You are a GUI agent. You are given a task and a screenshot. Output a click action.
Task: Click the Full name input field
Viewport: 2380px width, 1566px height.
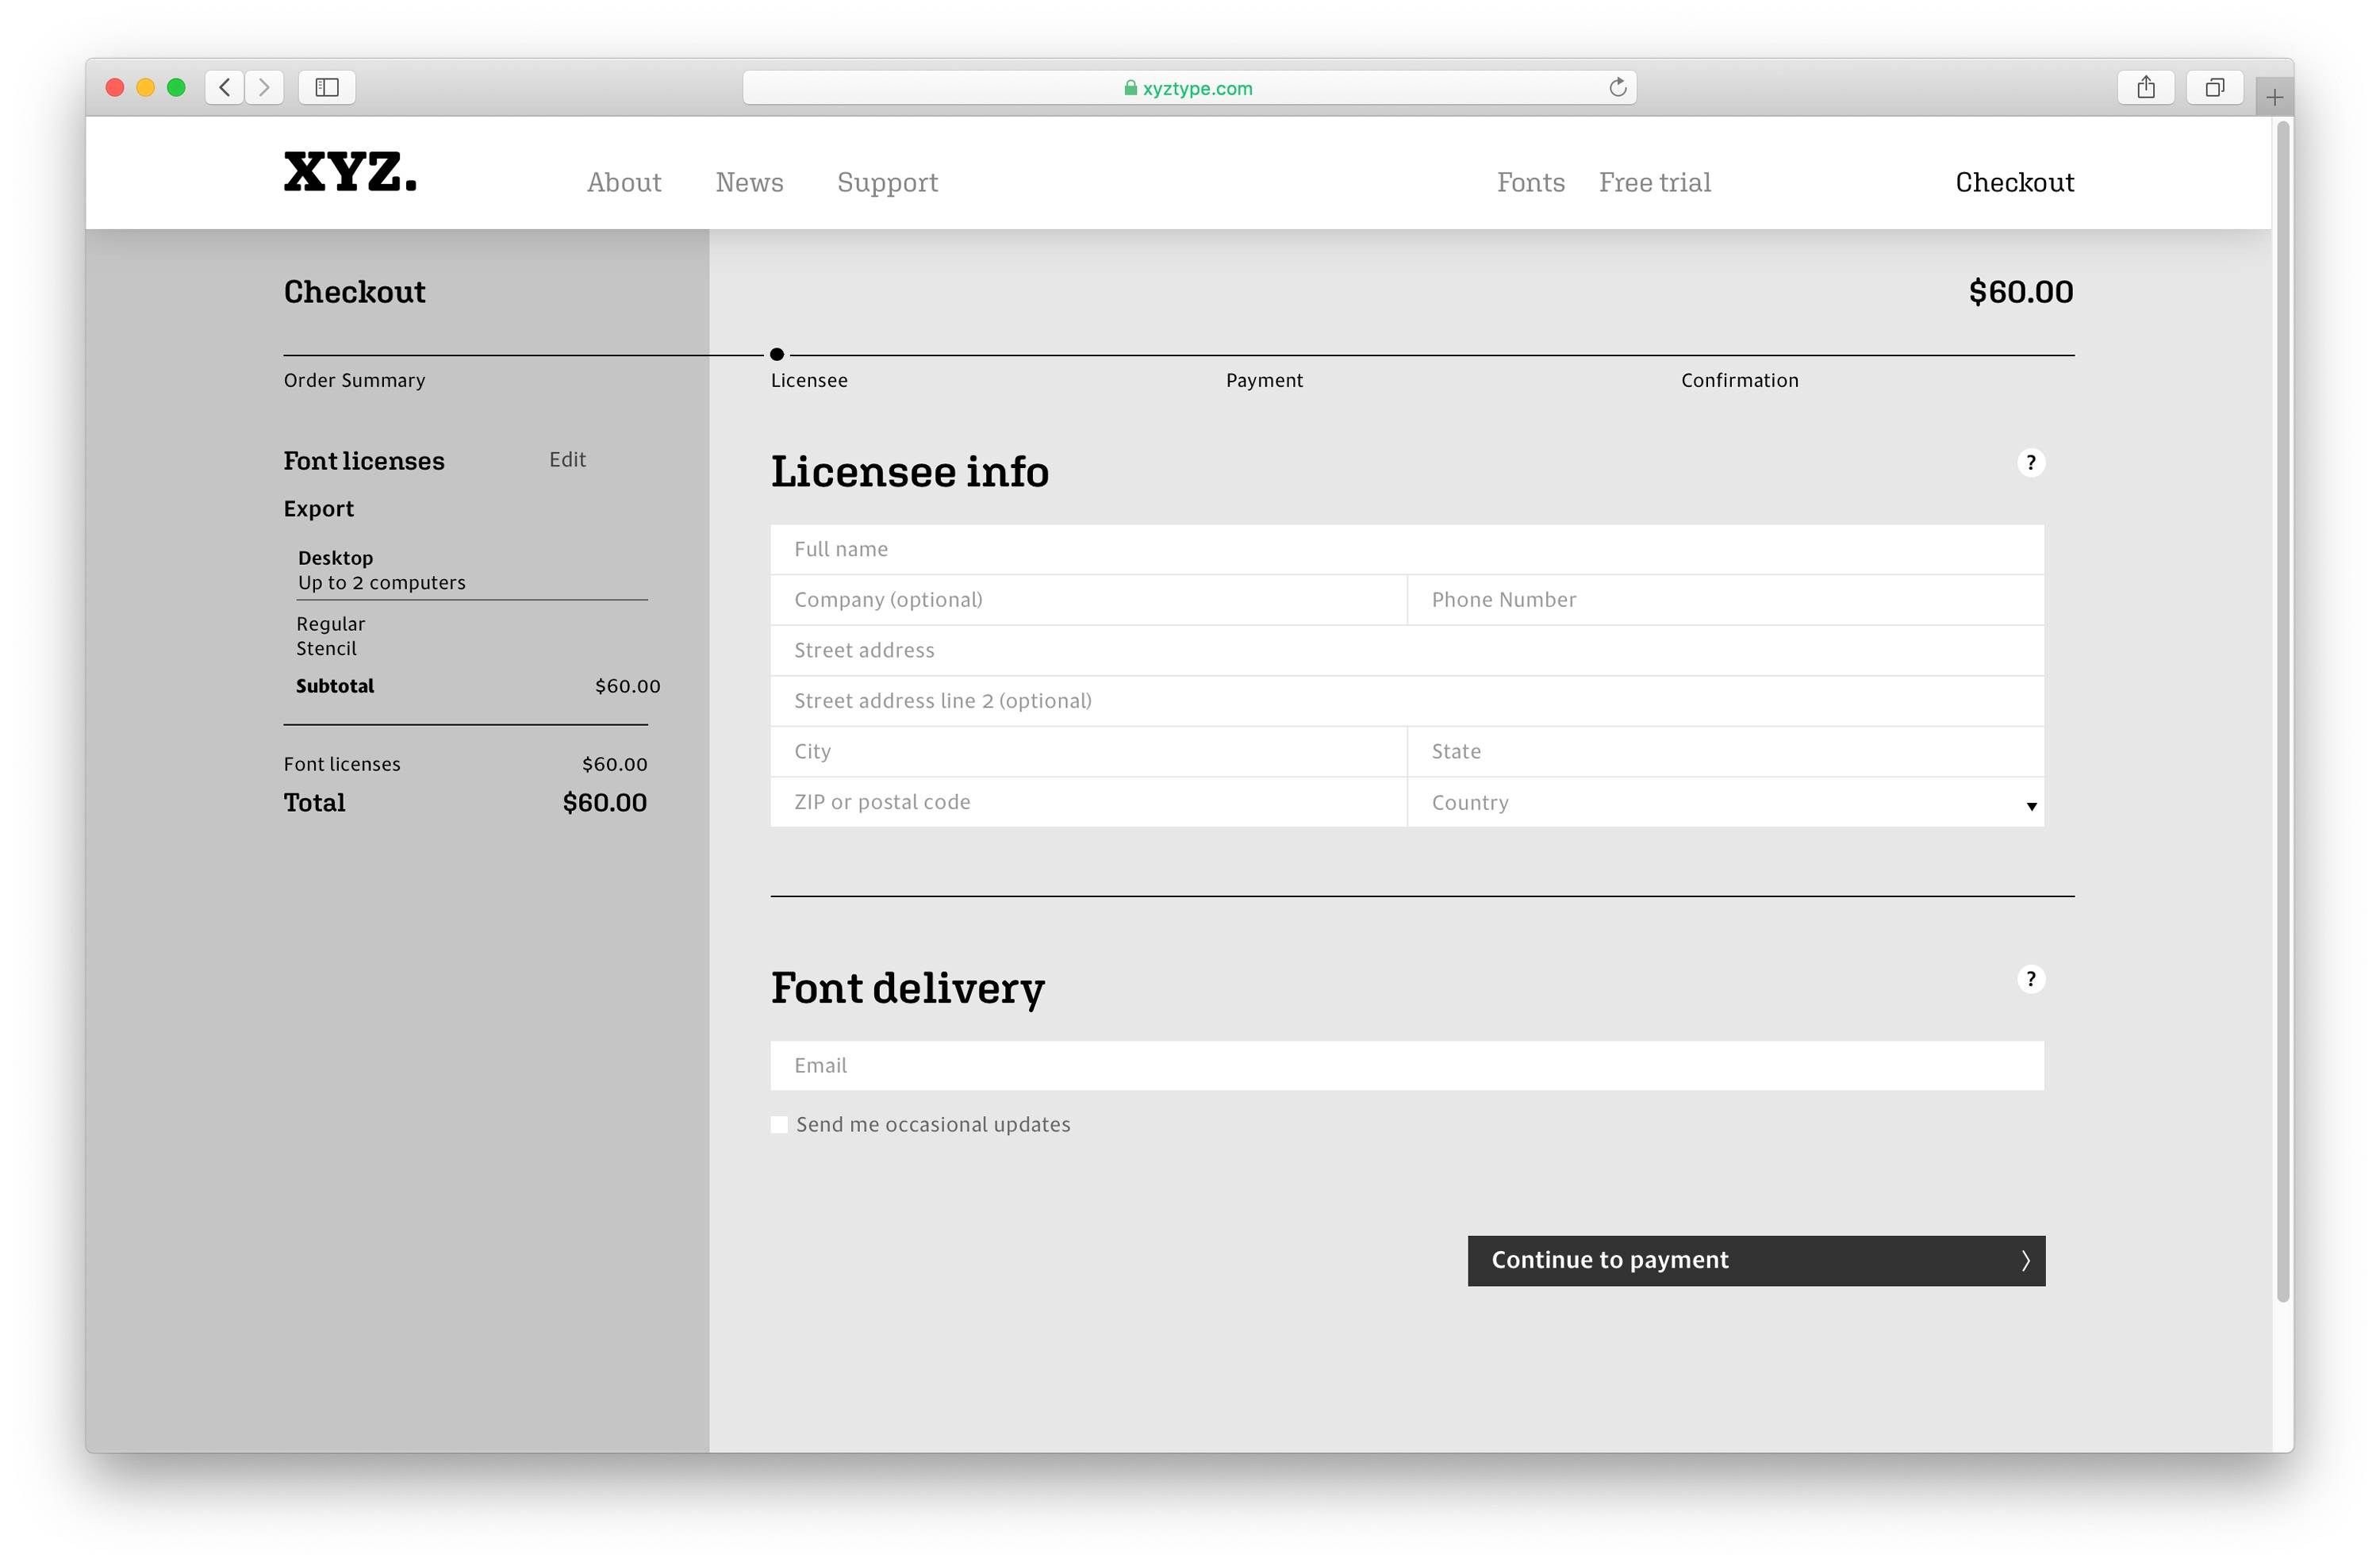point(1406,548)
